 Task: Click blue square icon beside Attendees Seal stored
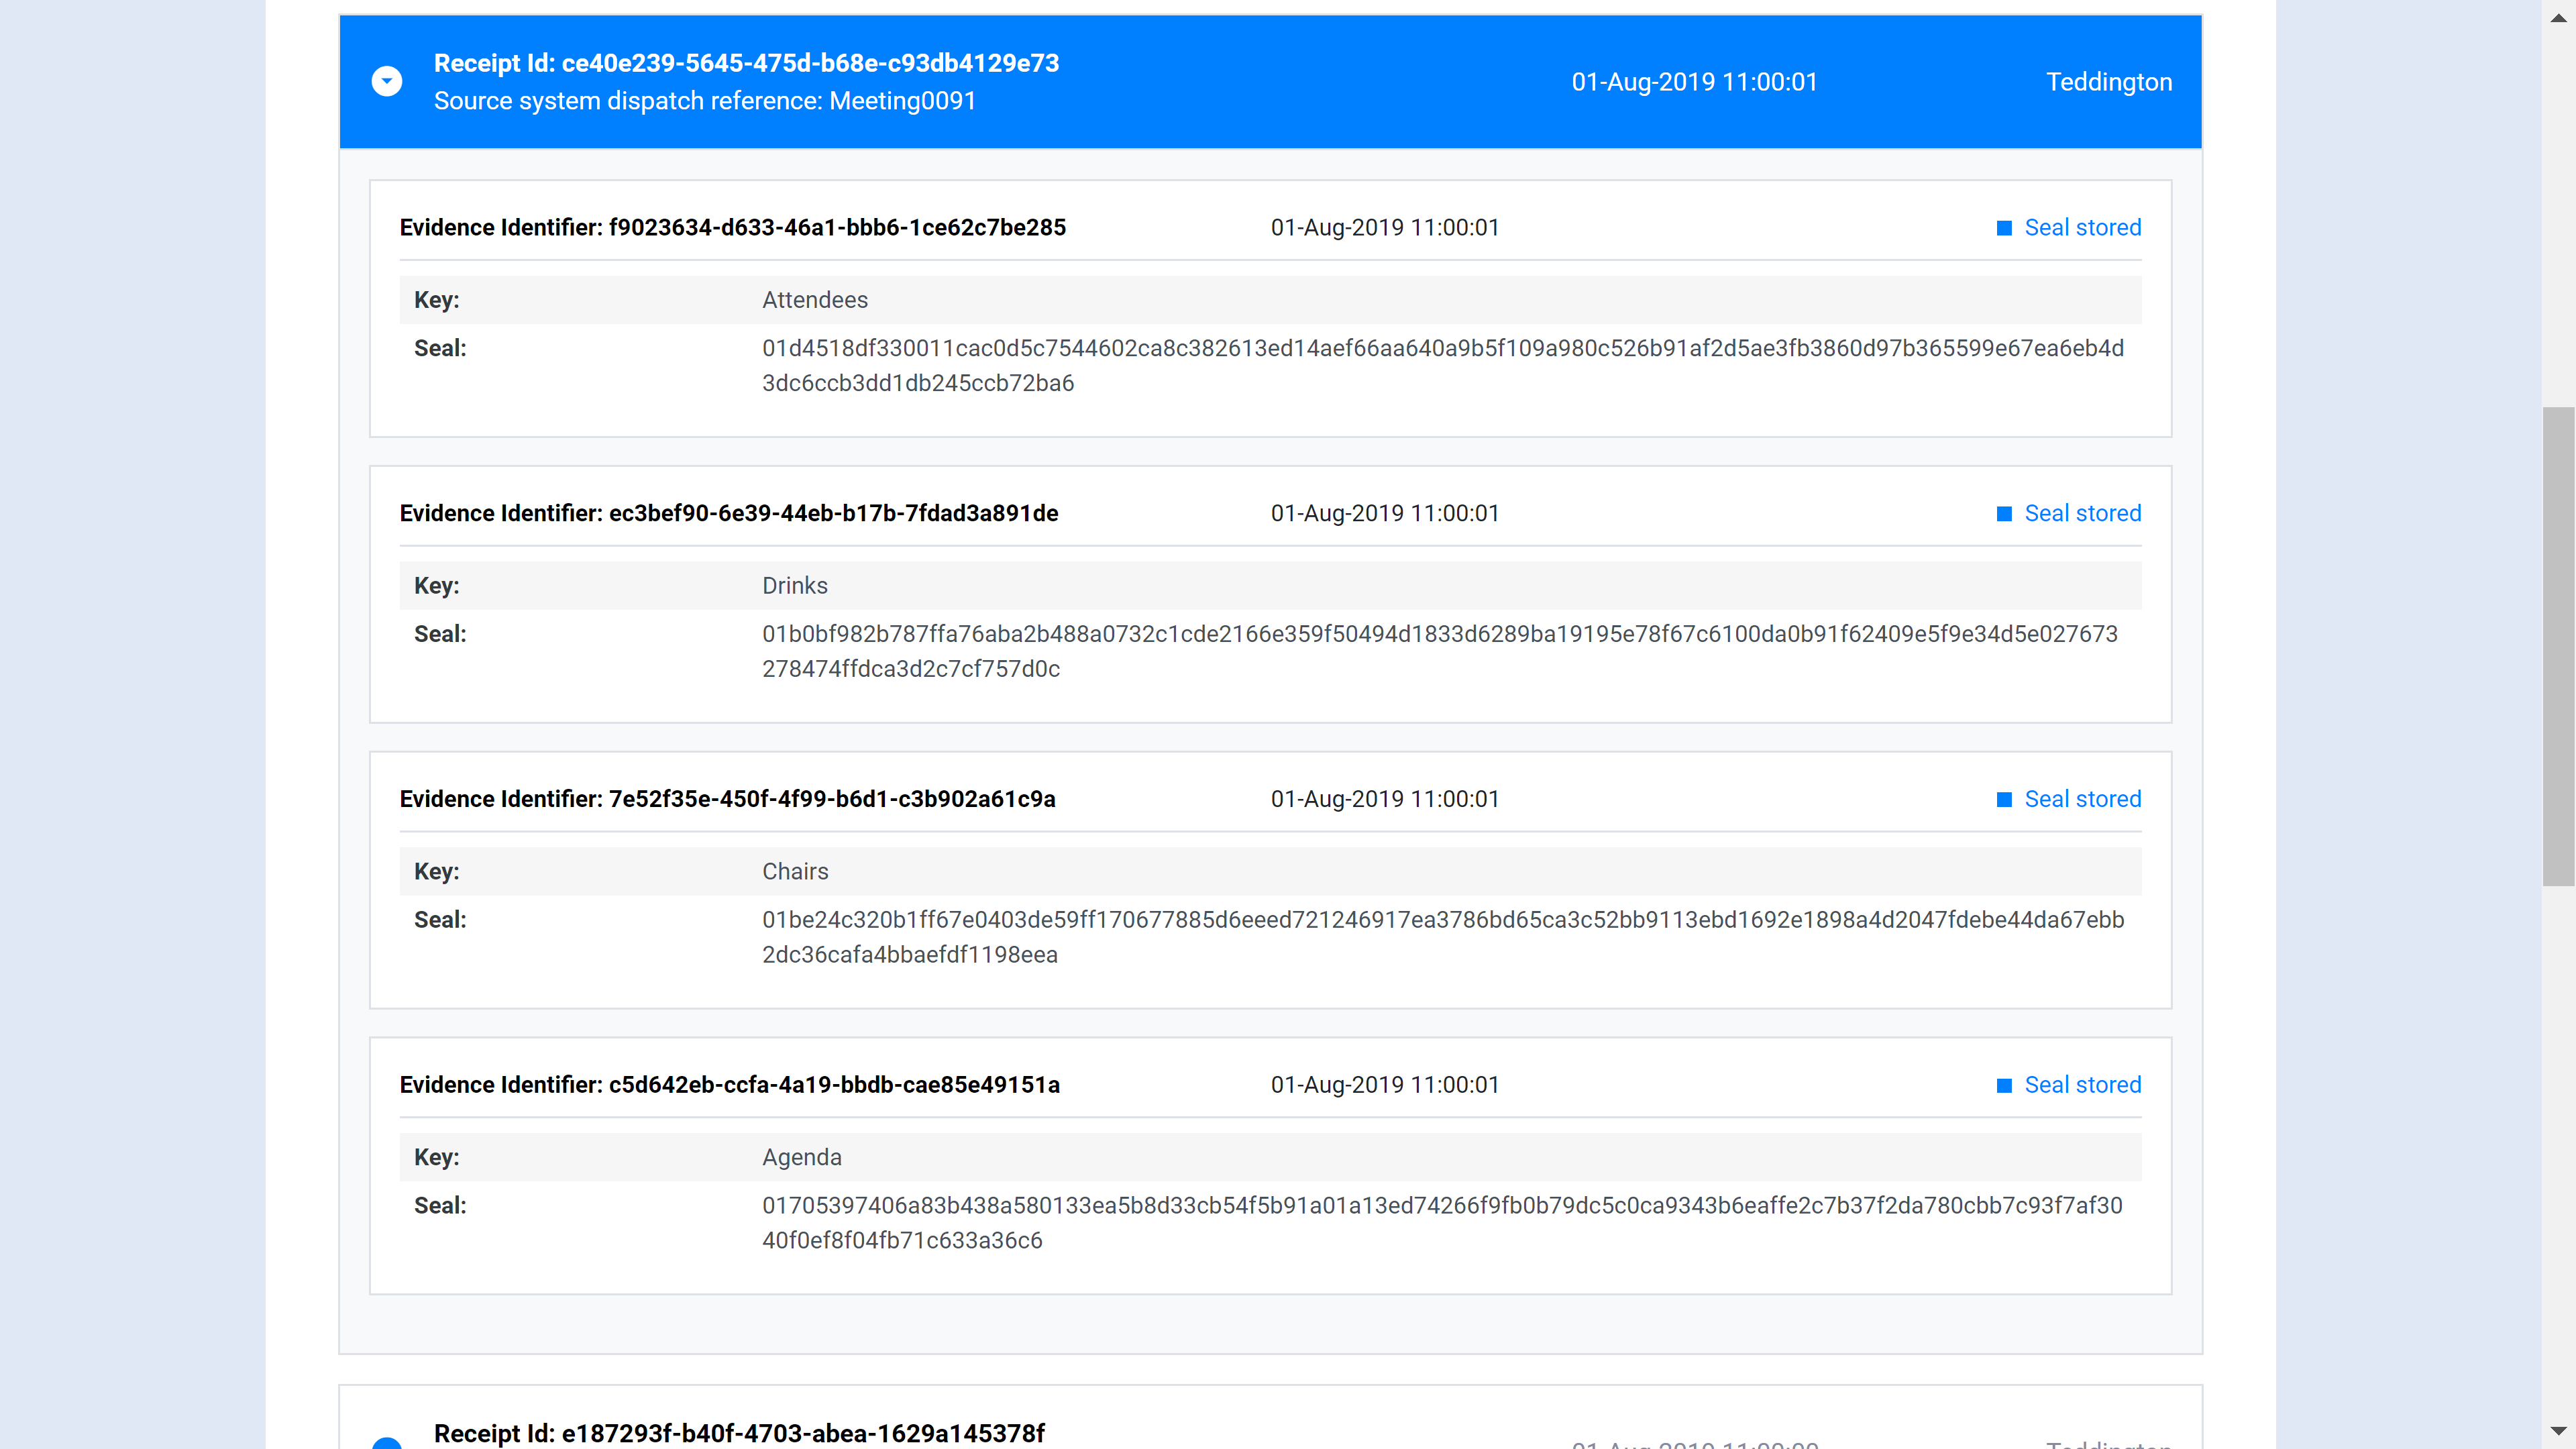coord(2004,228)
